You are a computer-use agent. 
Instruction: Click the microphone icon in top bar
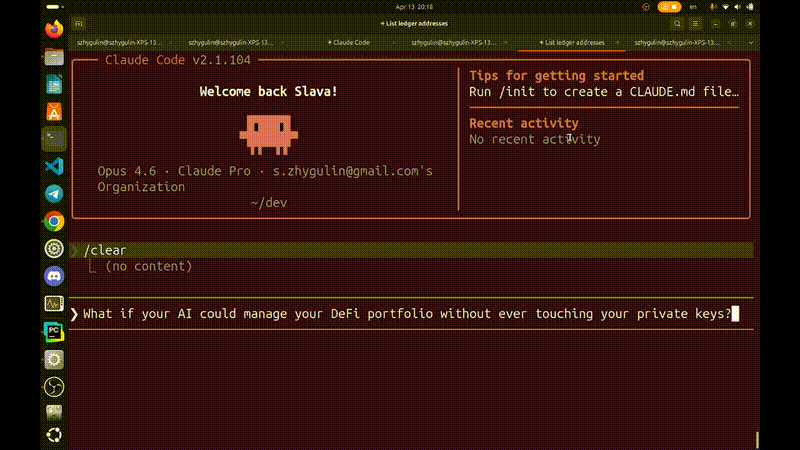[x=713, y=7]
